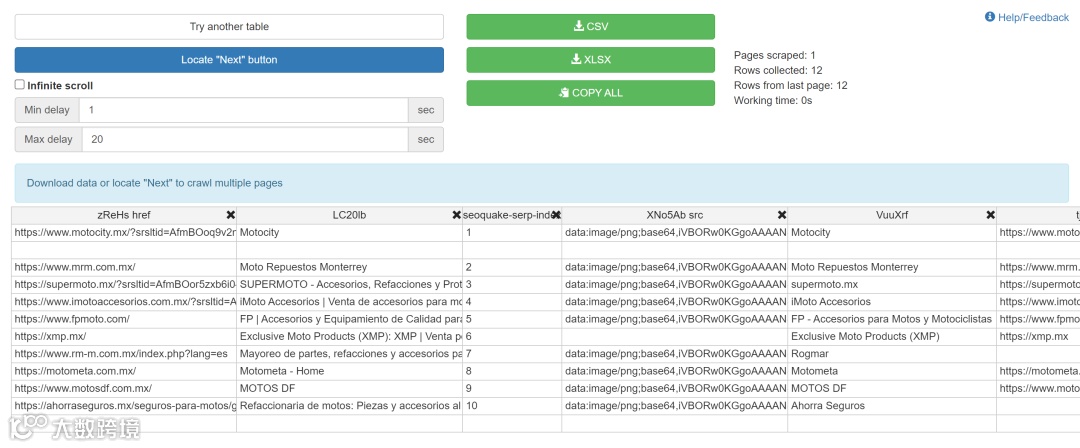Viewport: 1080px width, 448px height.
Task: Click Try another table button
Action: [x=229, y=27]
